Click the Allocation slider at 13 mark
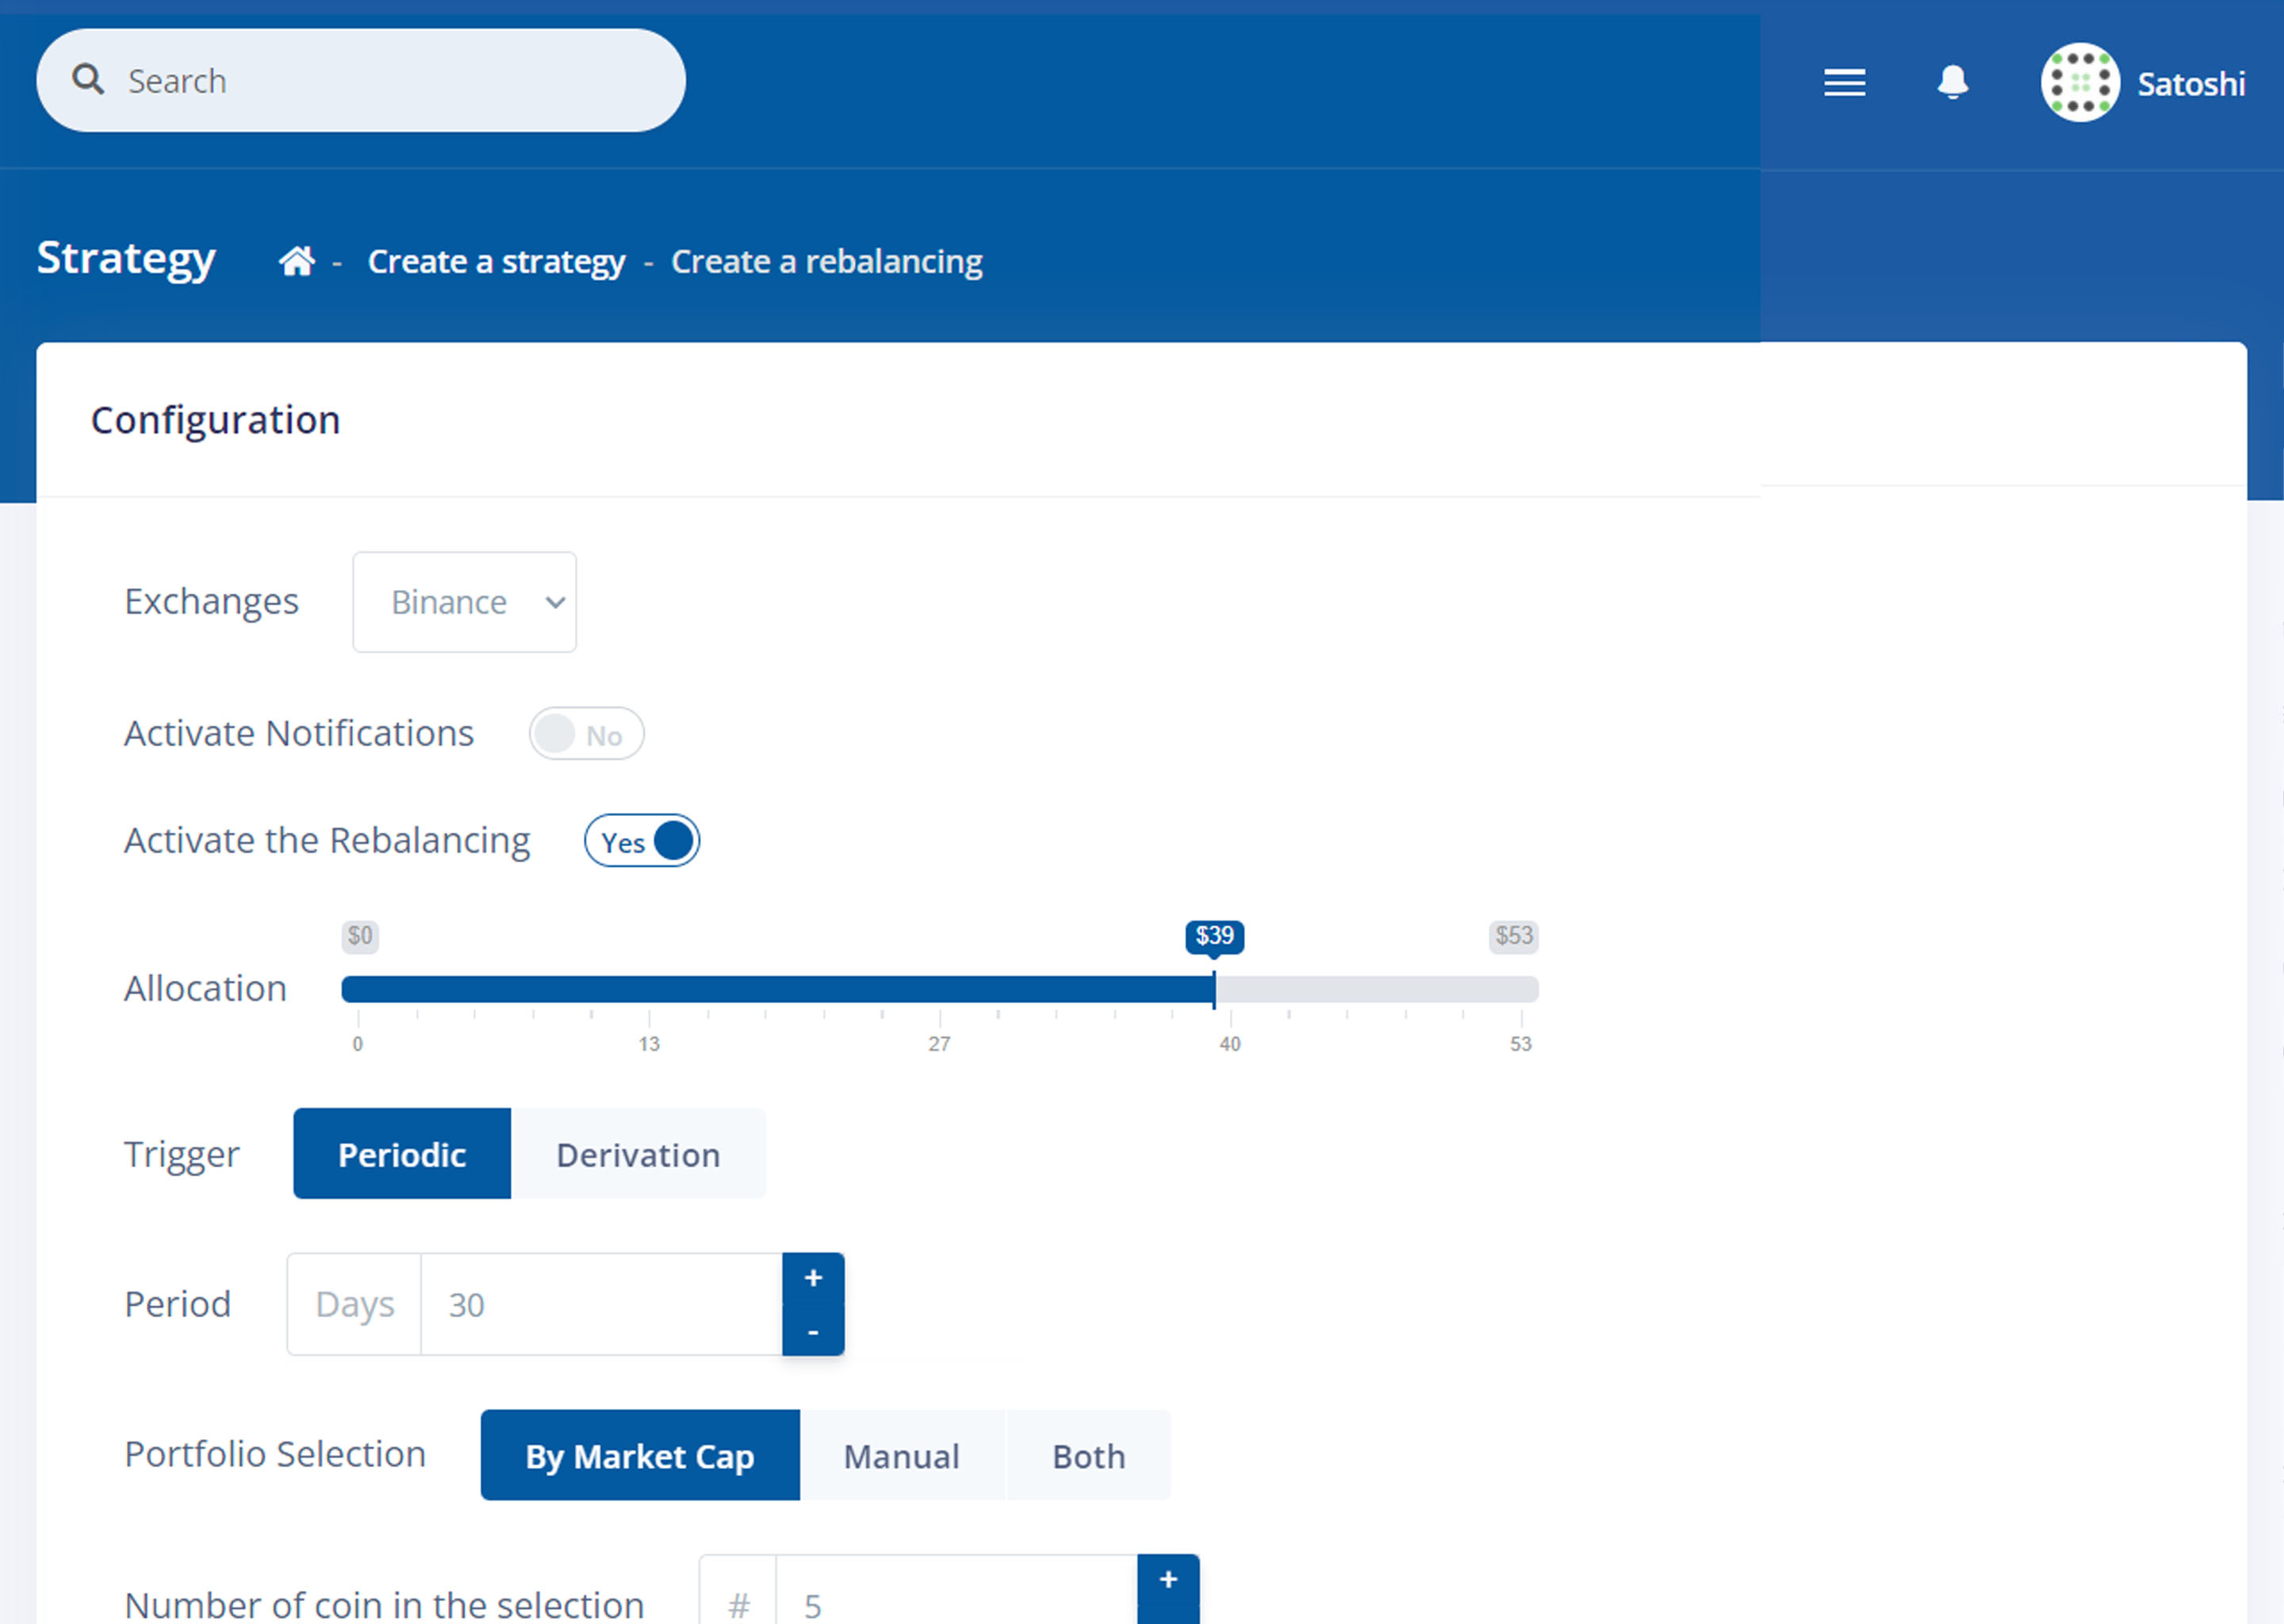Image resolution: width=2284 pixels, height=1624 pixels. click(x=649, y=990)
